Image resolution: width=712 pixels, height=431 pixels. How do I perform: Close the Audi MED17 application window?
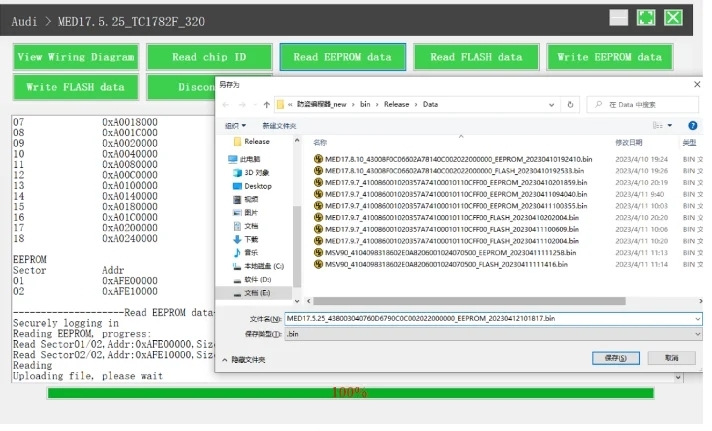click(673, 18)
